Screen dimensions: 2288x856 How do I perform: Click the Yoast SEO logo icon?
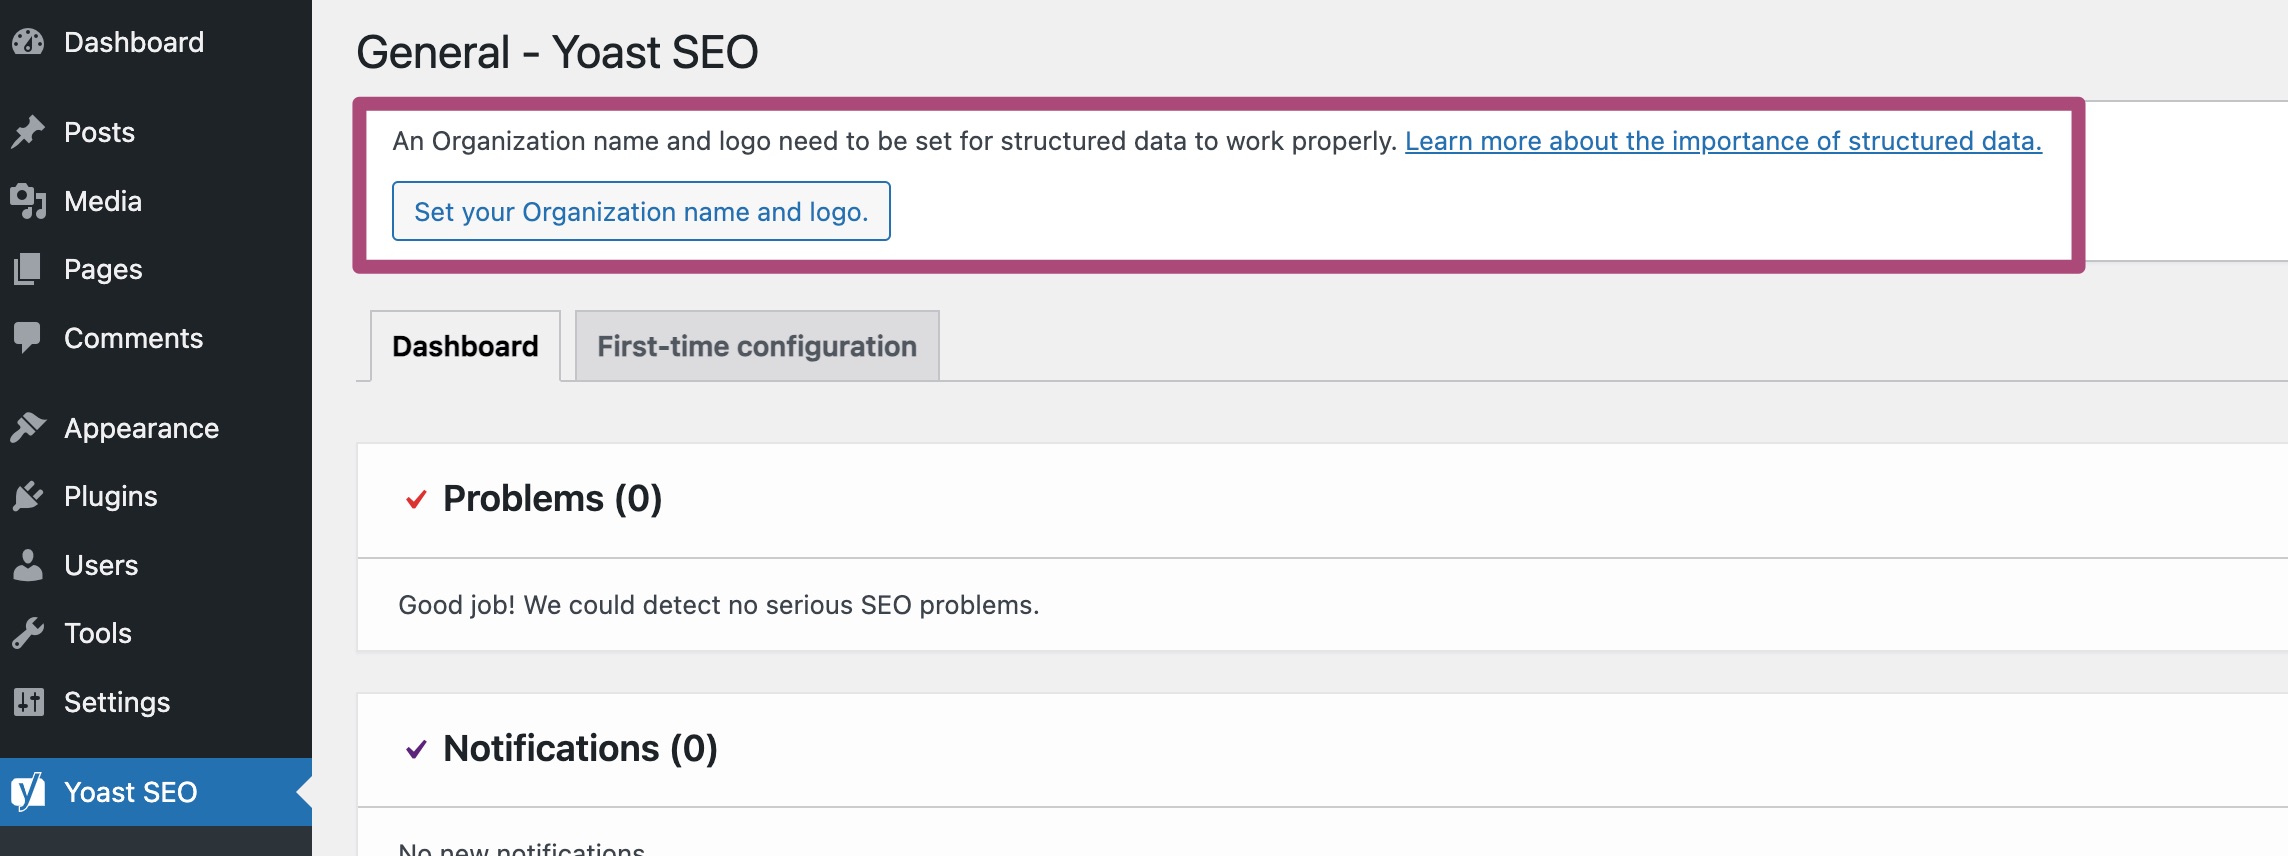[28, 792]
